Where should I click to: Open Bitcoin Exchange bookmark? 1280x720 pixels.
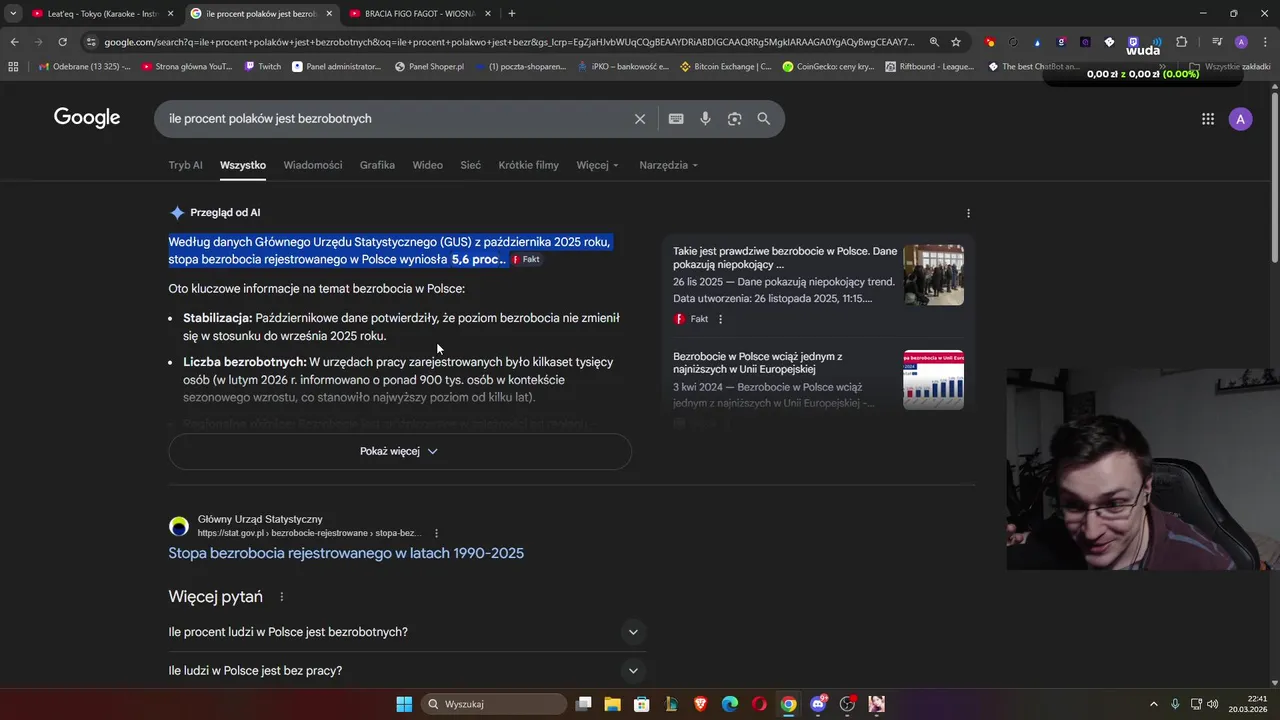click(x=725, y=66)
